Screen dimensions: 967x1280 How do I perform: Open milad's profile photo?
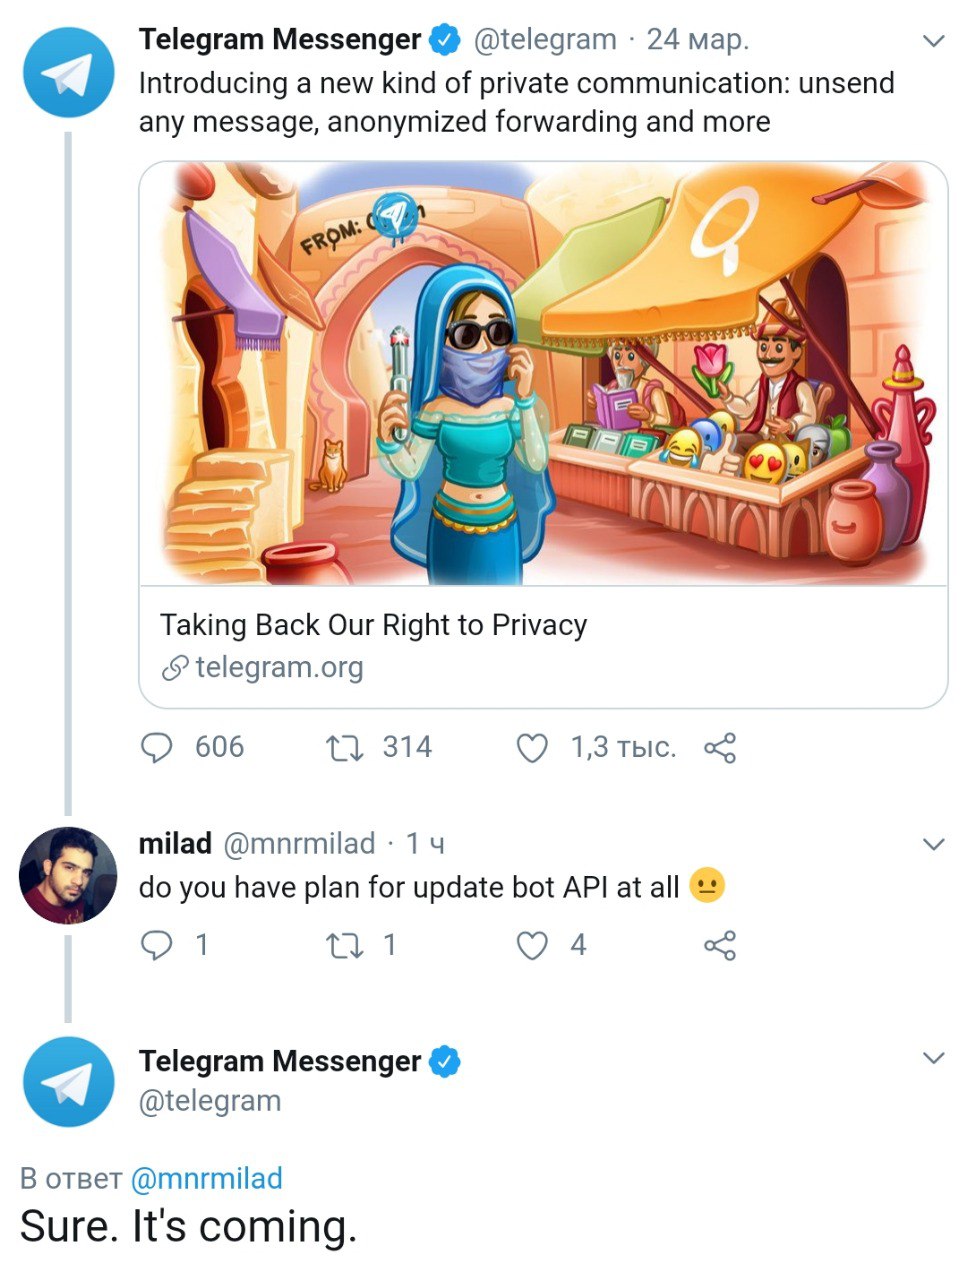click(x=69, y=875)
